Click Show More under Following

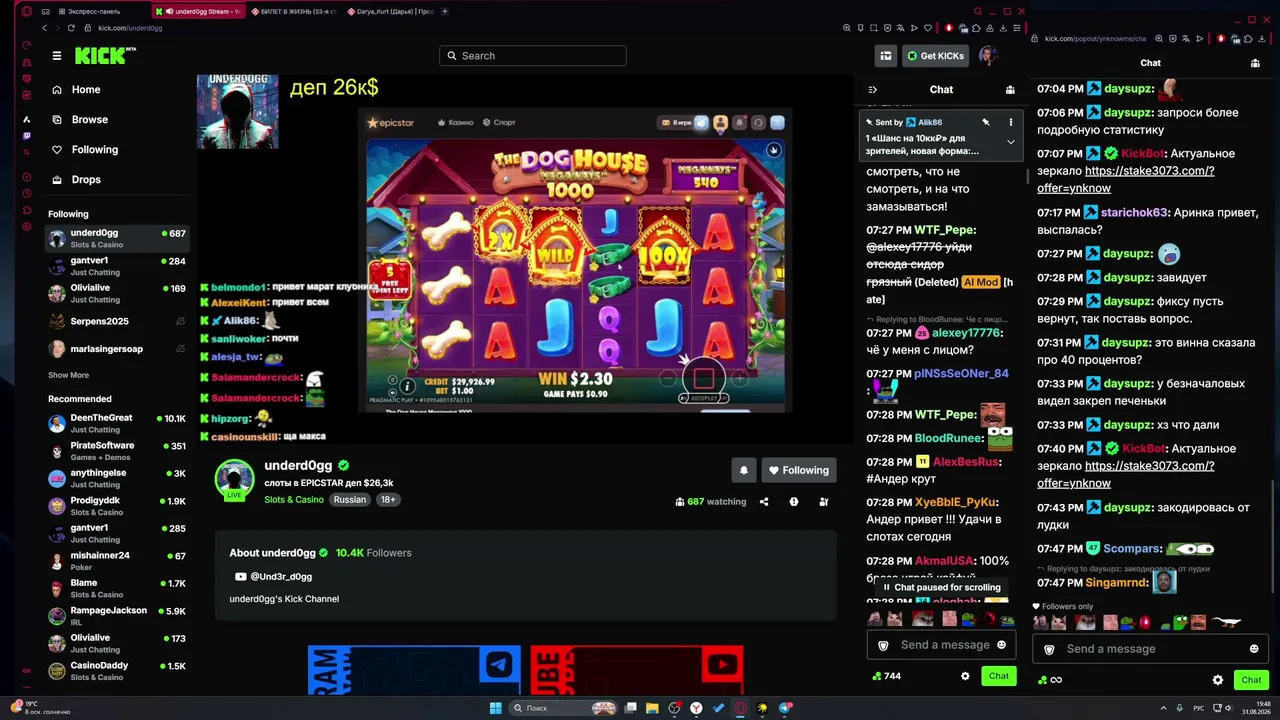click(68, 375)
